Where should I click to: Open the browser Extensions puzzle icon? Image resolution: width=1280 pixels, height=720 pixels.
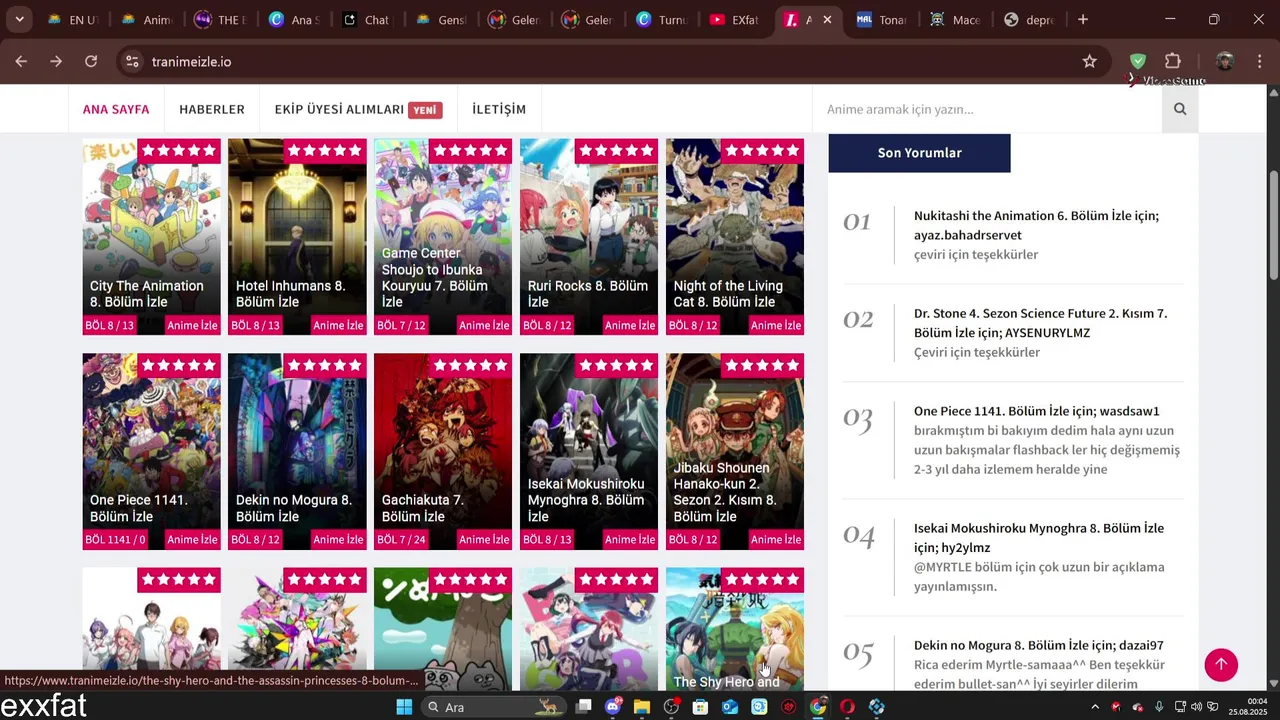click(1173, 61)
